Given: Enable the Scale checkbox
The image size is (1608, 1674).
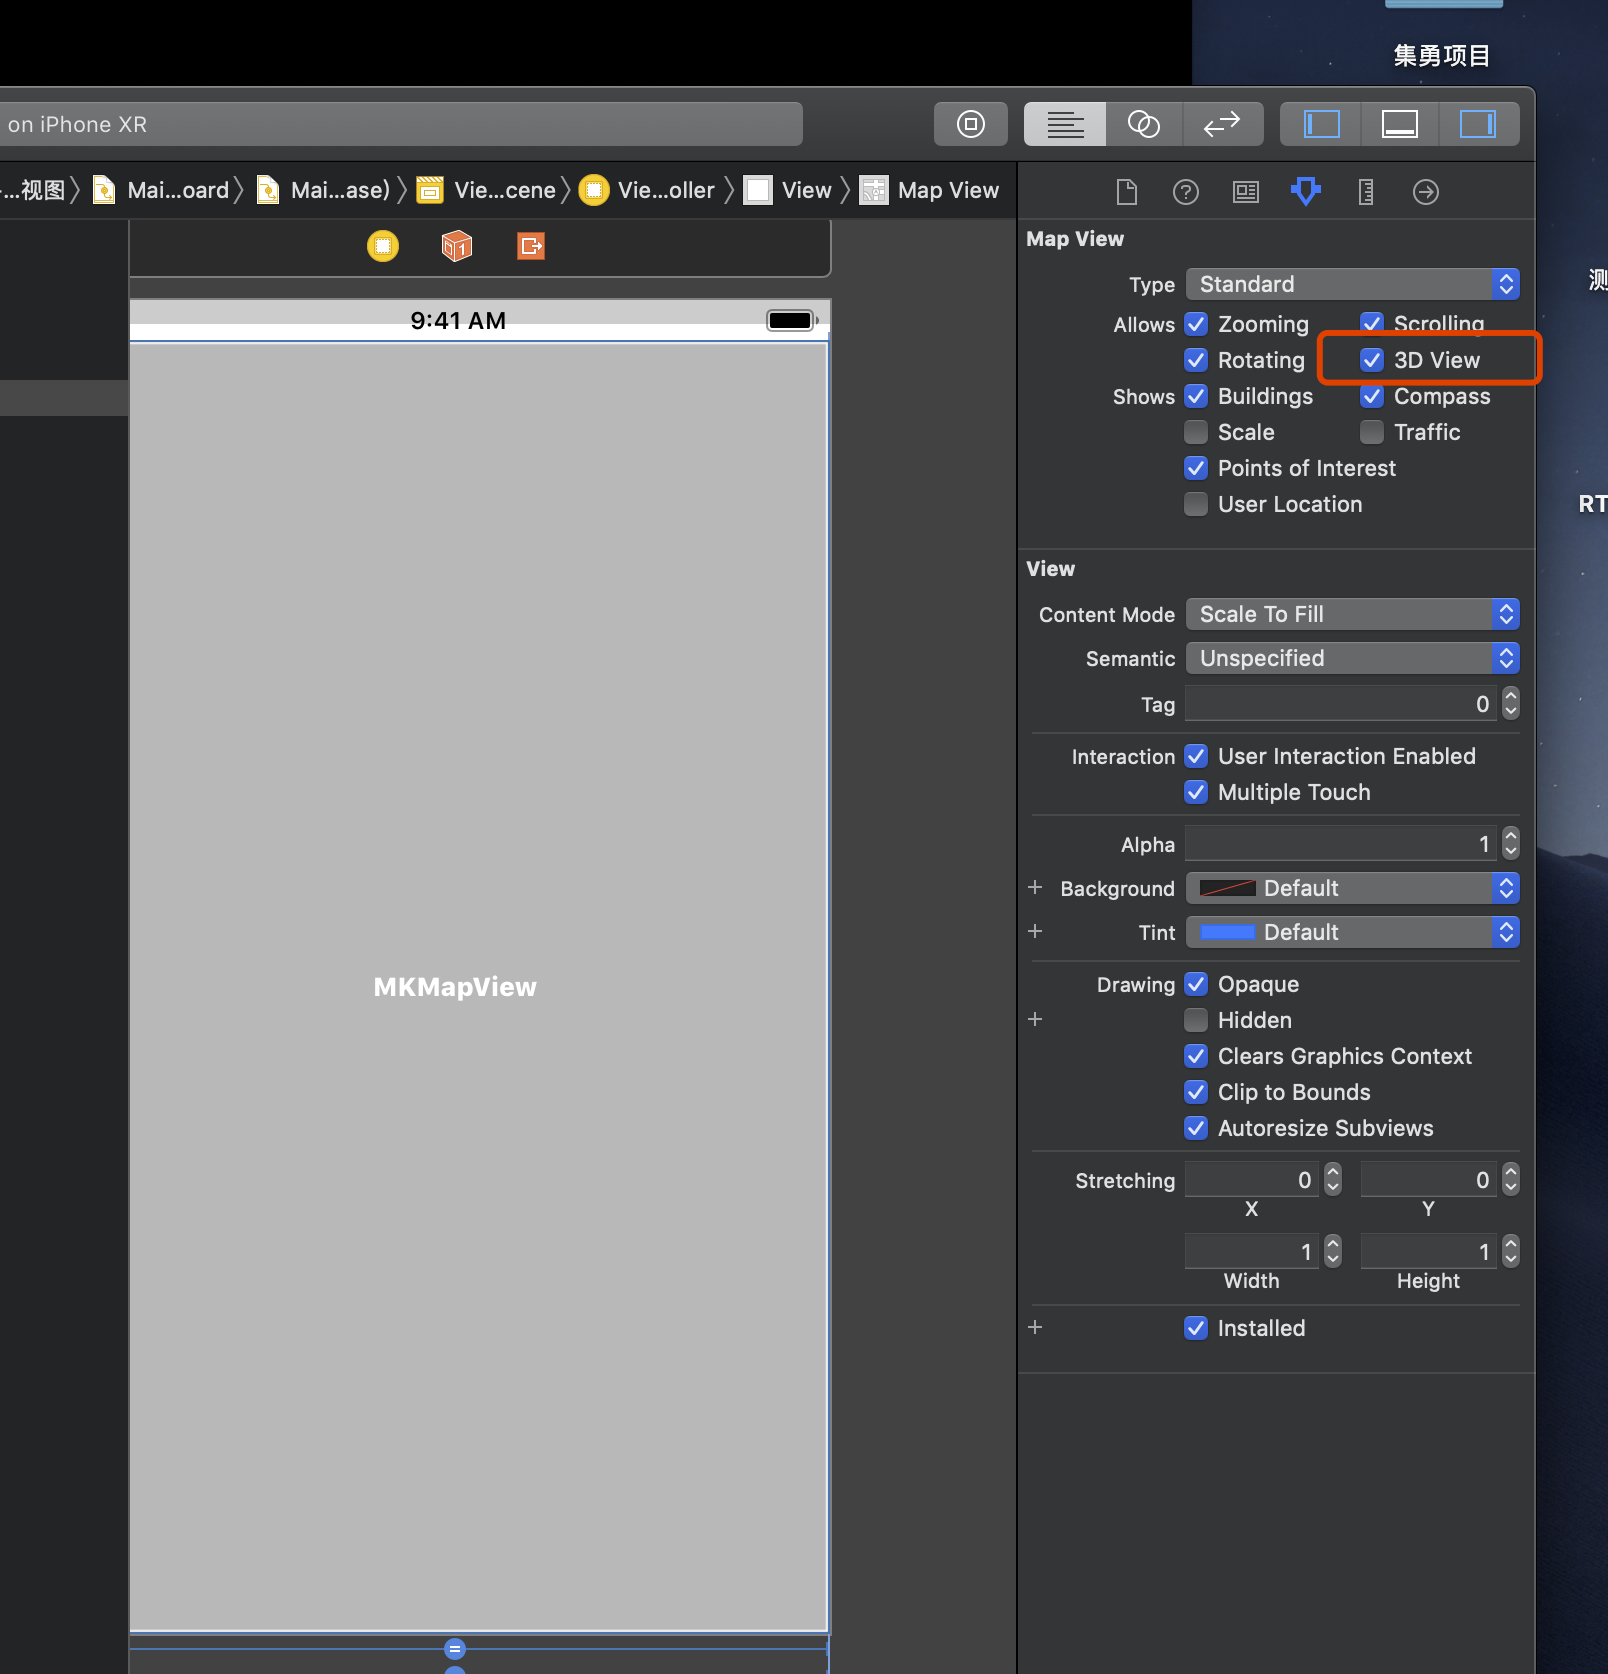Looking at the screenshot, I should (1196, 432).
